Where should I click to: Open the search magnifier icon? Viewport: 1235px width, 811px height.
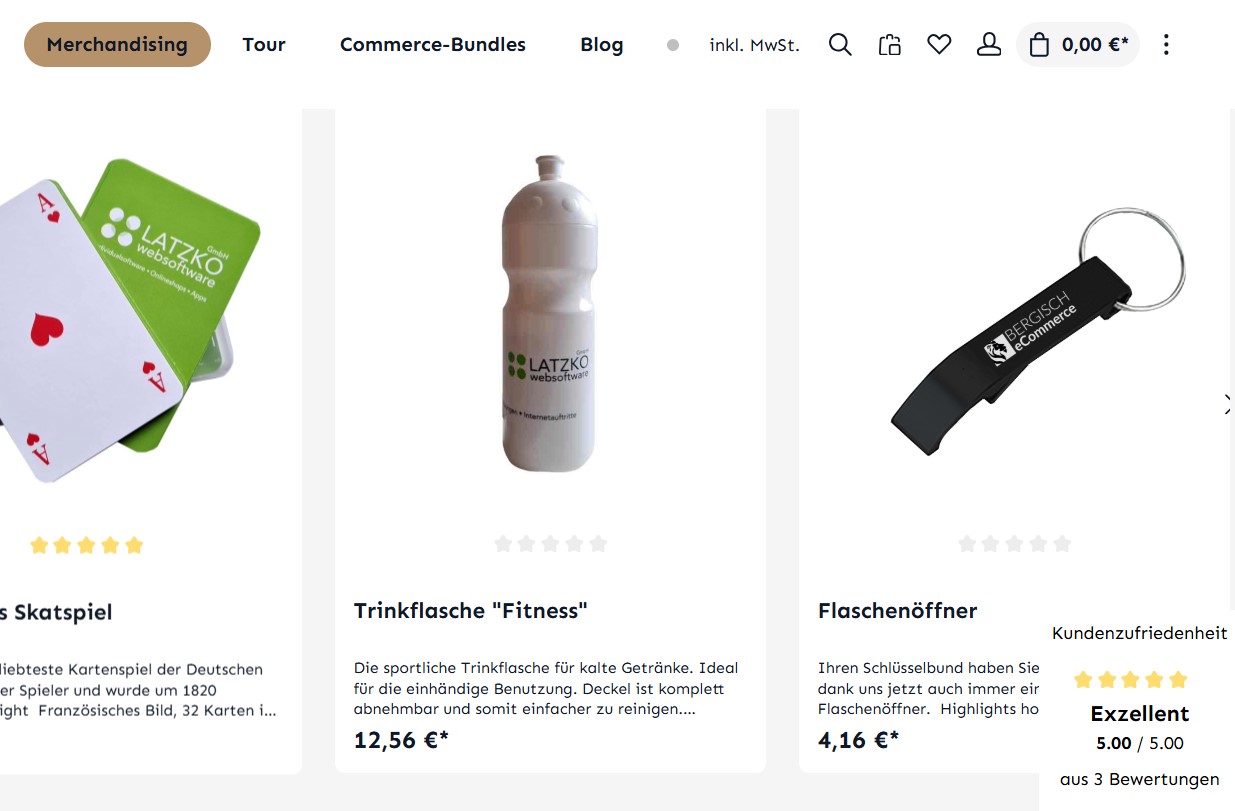pyautogui.click(x=840, y=45)
